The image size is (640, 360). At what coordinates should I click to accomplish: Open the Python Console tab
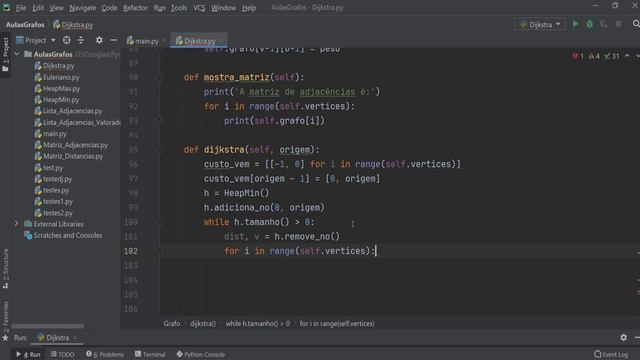(x=200, y=354)
